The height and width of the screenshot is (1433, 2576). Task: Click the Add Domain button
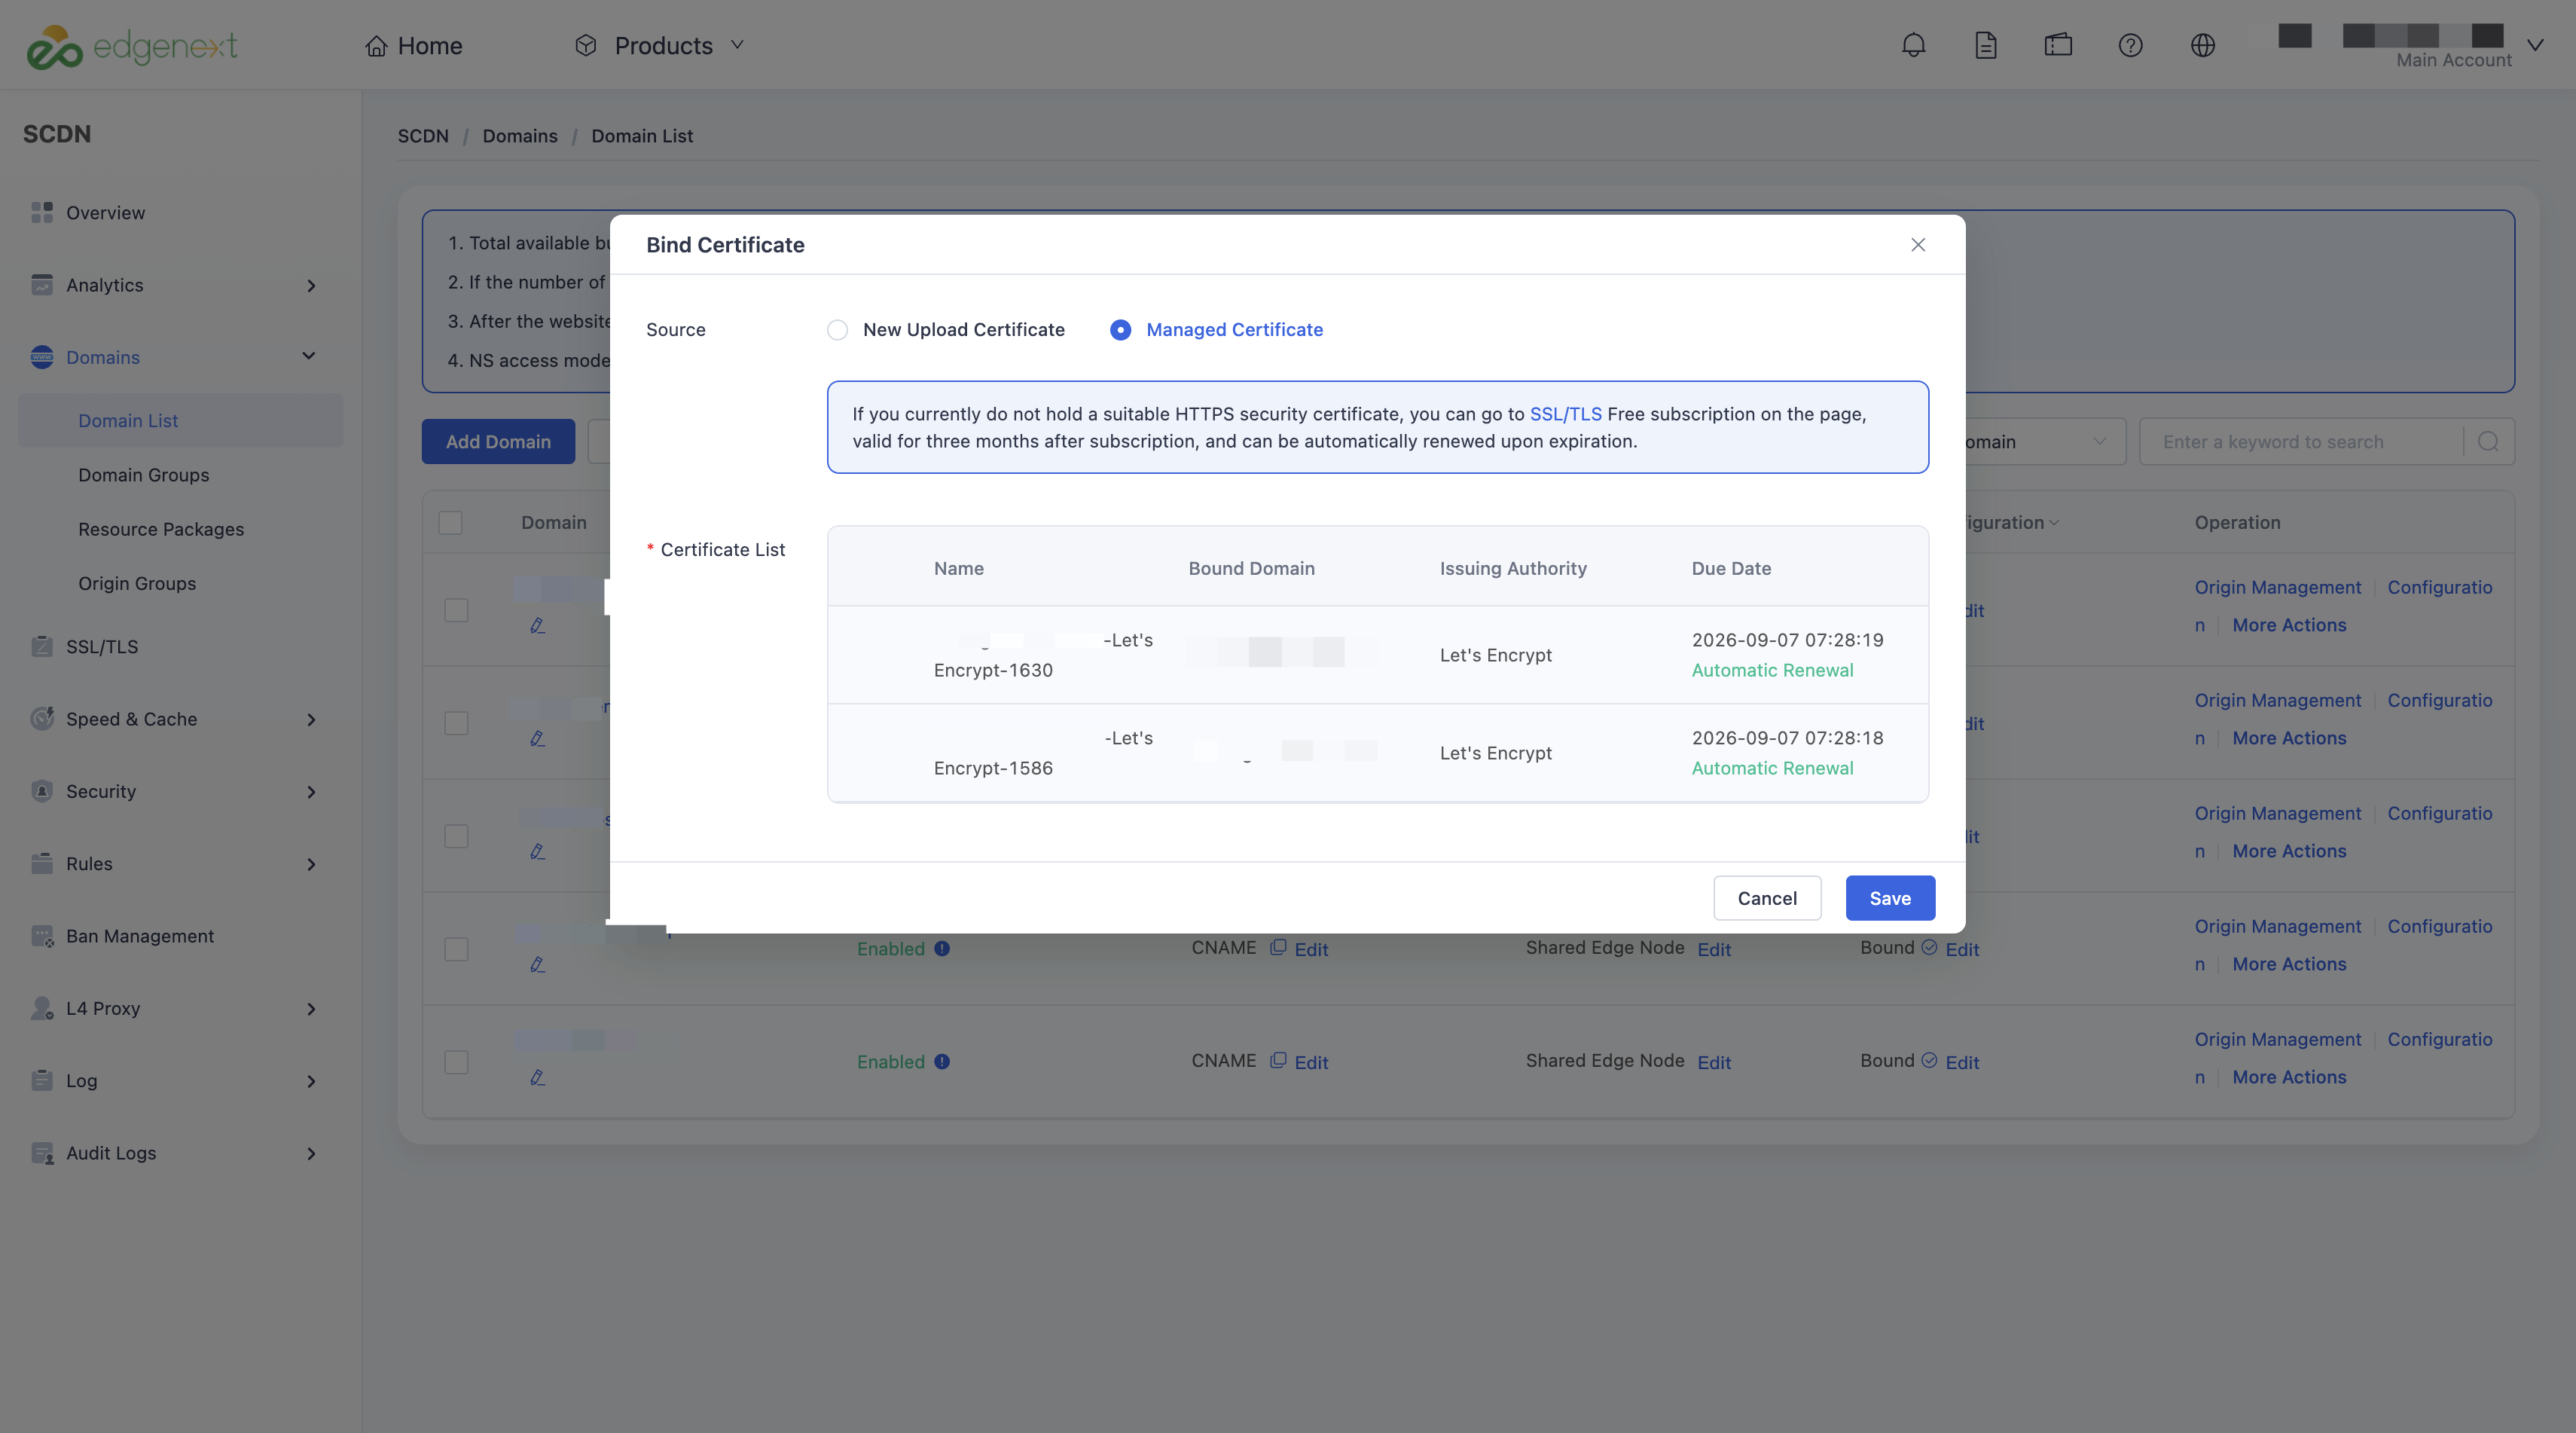[498, 441]
